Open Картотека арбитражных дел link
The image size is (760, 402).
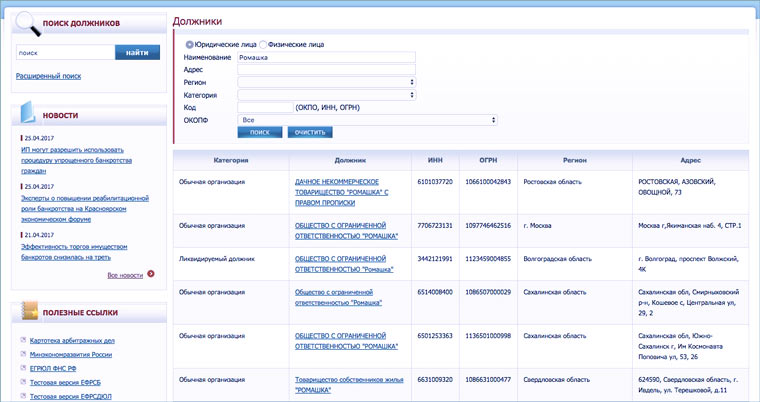click(x=71, y=341)
